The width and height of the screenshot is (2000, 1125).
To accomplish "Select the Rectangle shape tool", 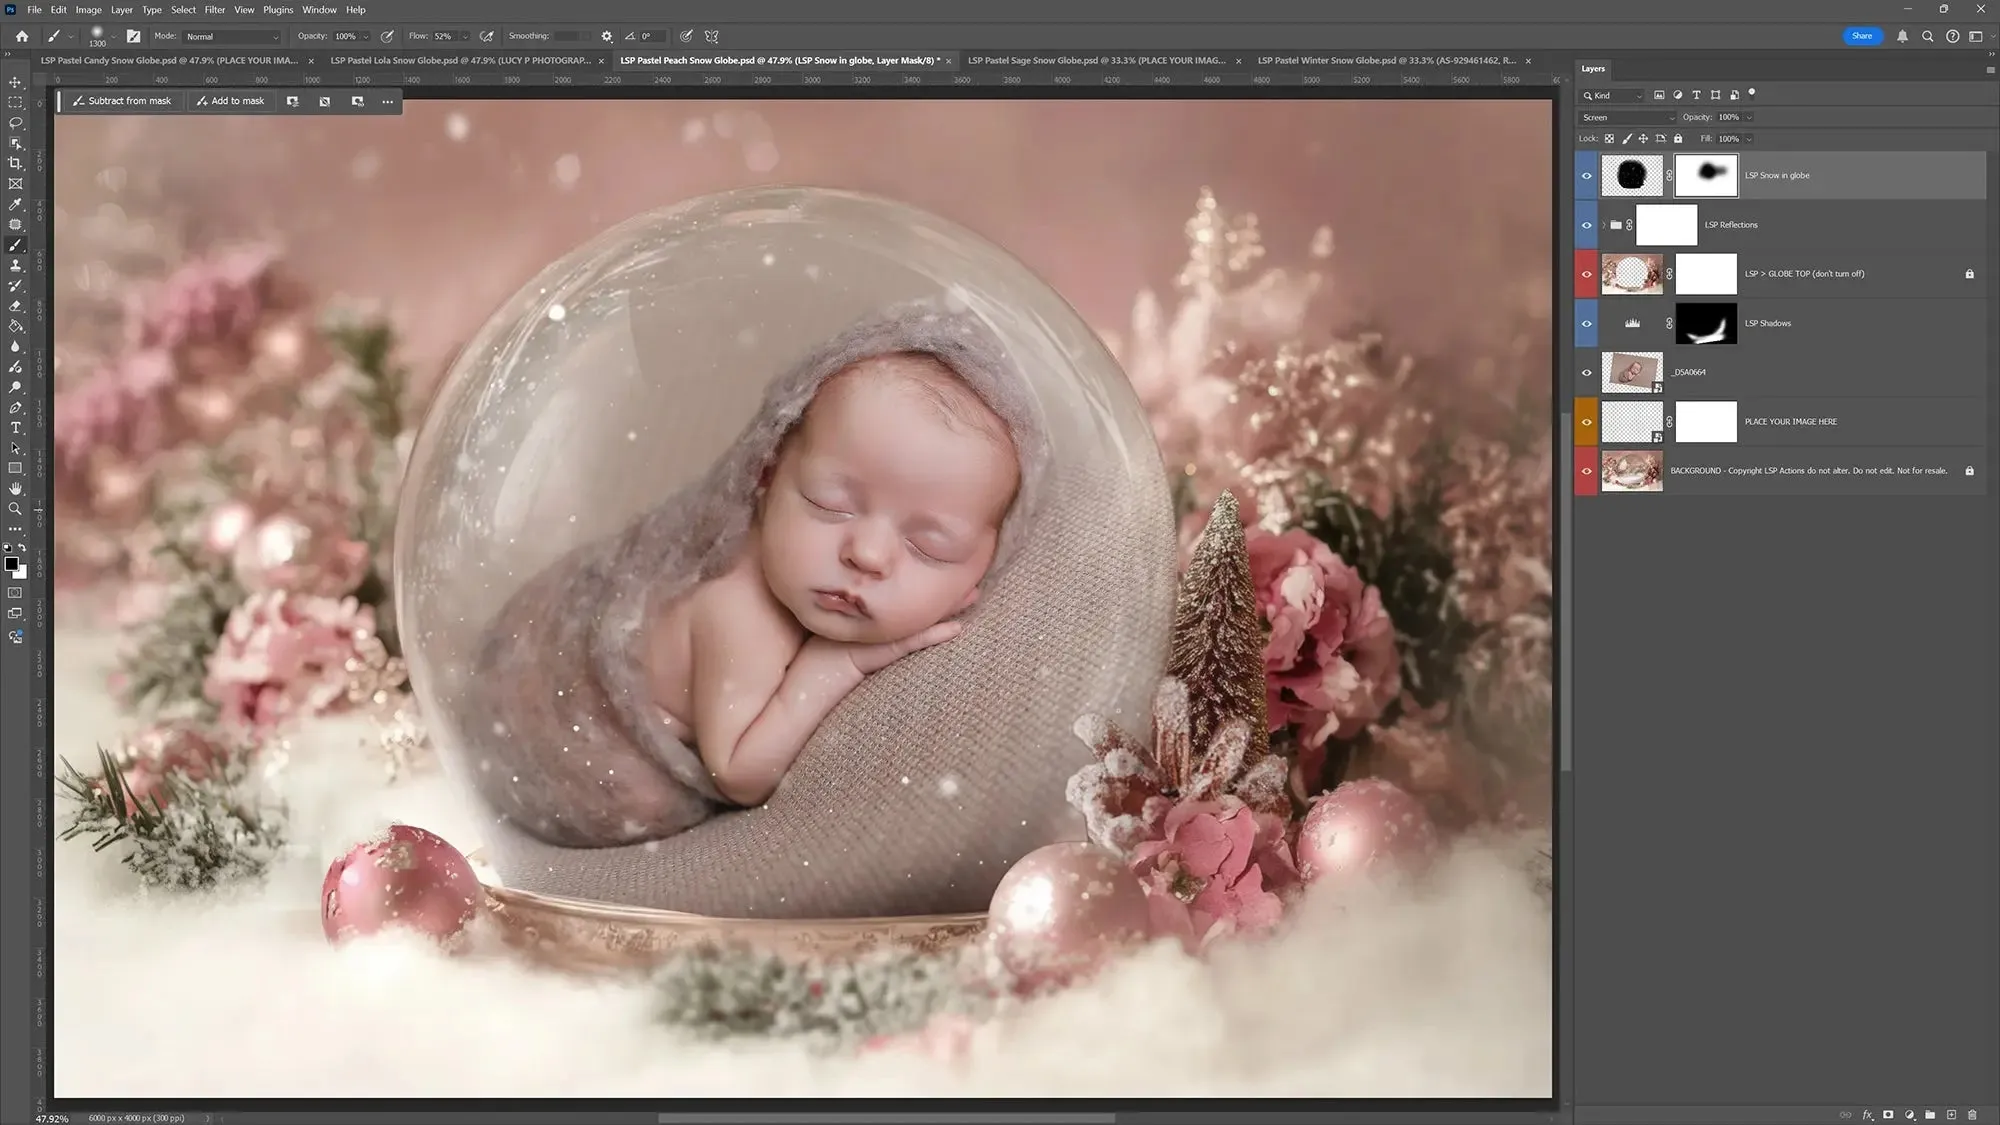I will [x=15, y=468].
